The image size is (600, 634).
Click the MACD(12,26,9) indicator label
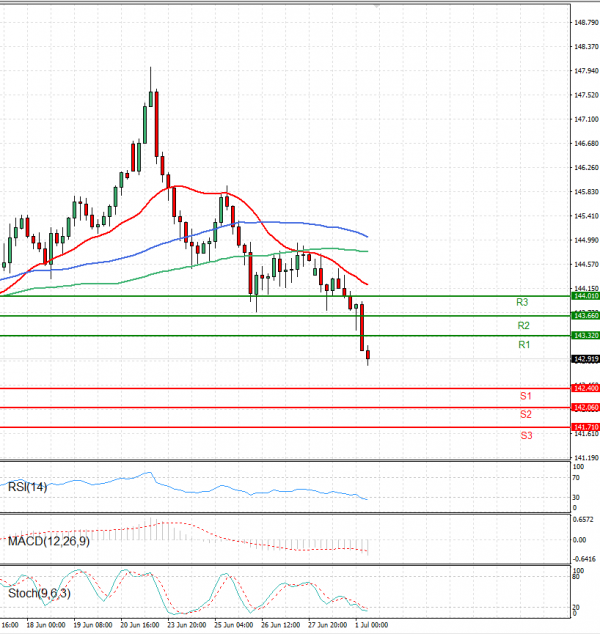[x=49, y=541]
